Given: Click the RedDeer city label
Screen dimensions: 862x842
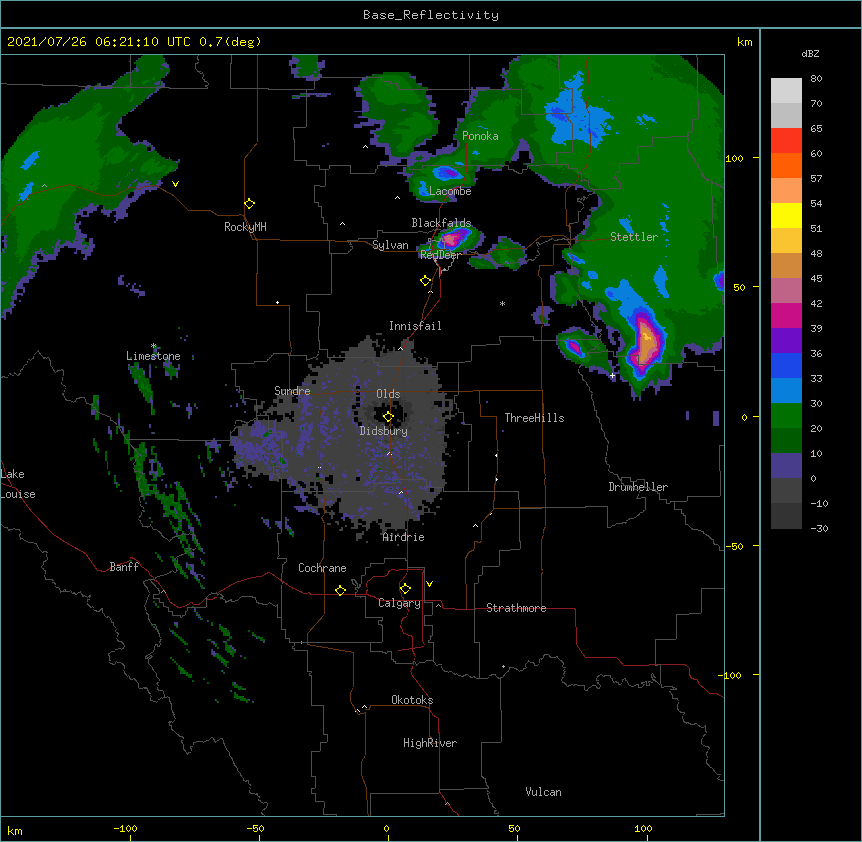Looking at the screenshot, I should (440, 255).
